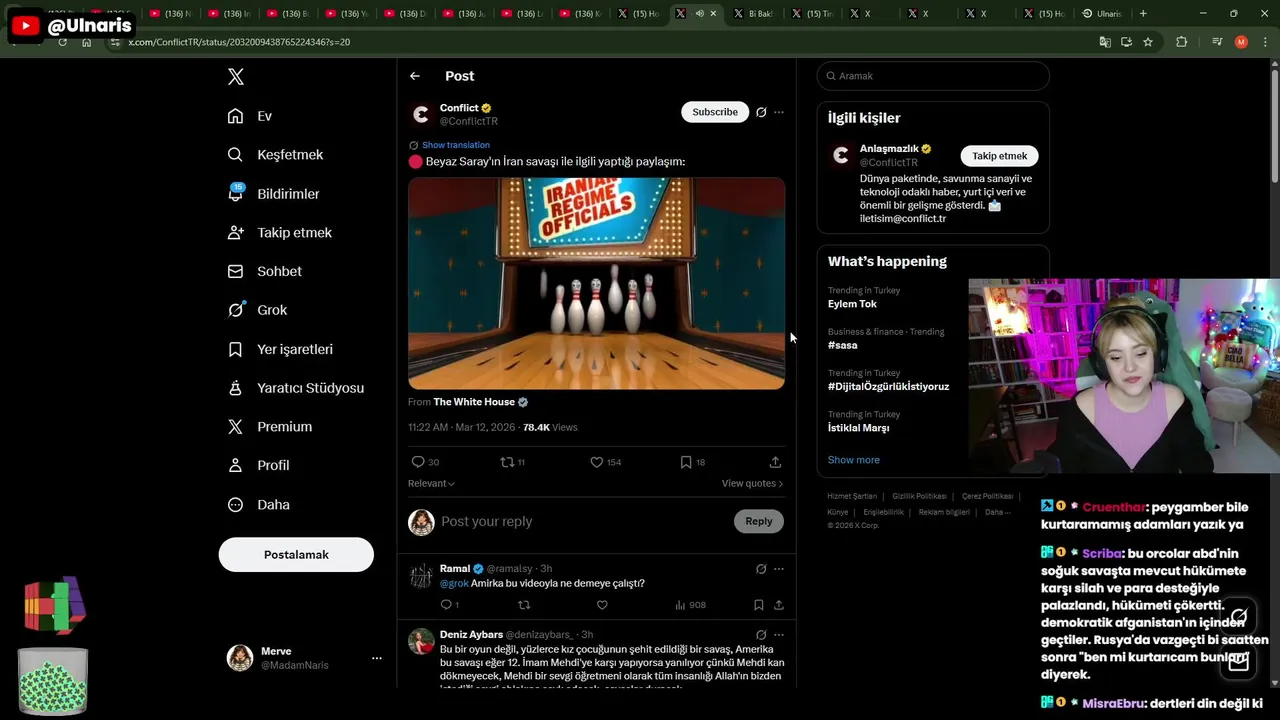
Task: Open Hizmet Şartları footer link
Action: (x=852, y=496)
